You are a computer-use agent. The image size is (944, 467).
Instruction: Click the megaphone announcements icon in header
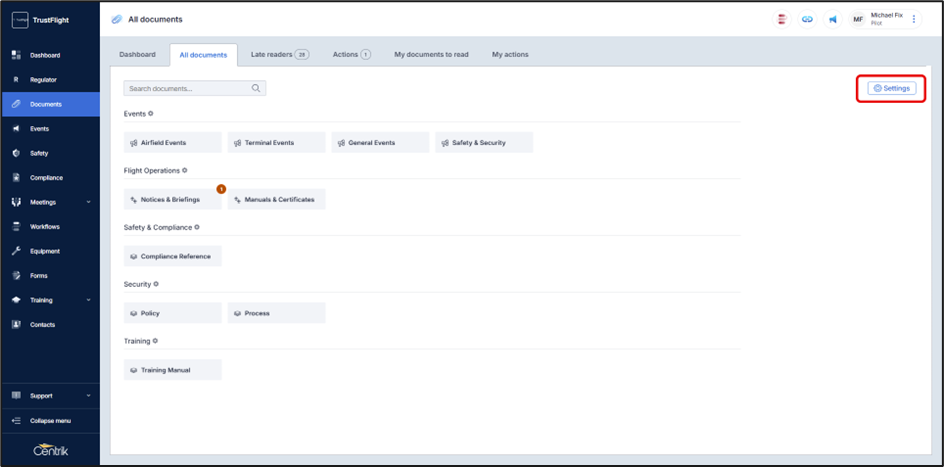832,19
